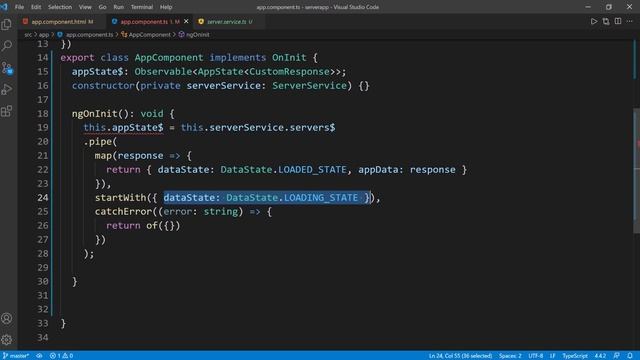Open the Extensions view
Viewport: 640px width, 360px height.
pyautogui.click(x=7, y=111)
